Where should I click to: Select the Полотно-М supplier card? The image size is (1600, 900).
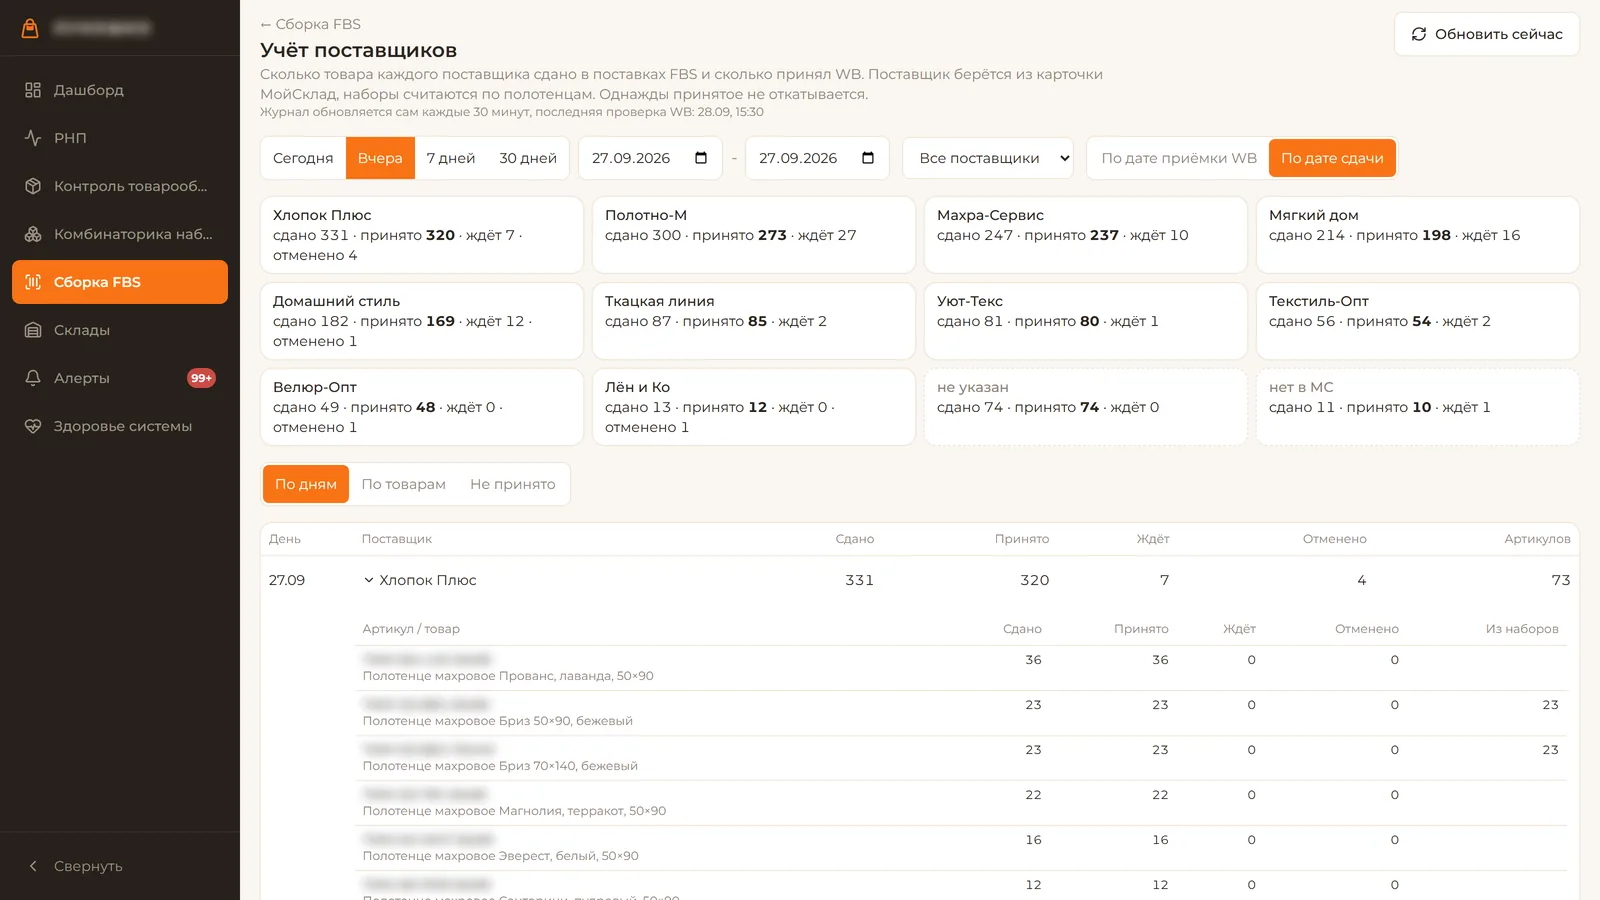(754, 235)
